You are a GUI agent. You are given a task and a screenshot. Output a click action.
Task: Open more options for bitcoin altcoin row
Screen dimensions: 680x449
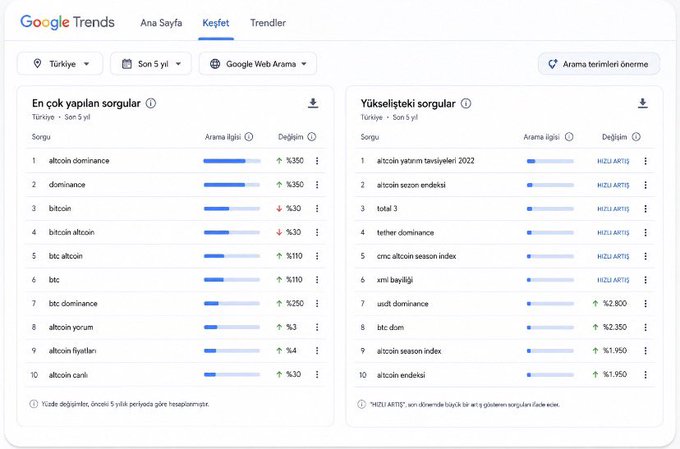[317, 233]
